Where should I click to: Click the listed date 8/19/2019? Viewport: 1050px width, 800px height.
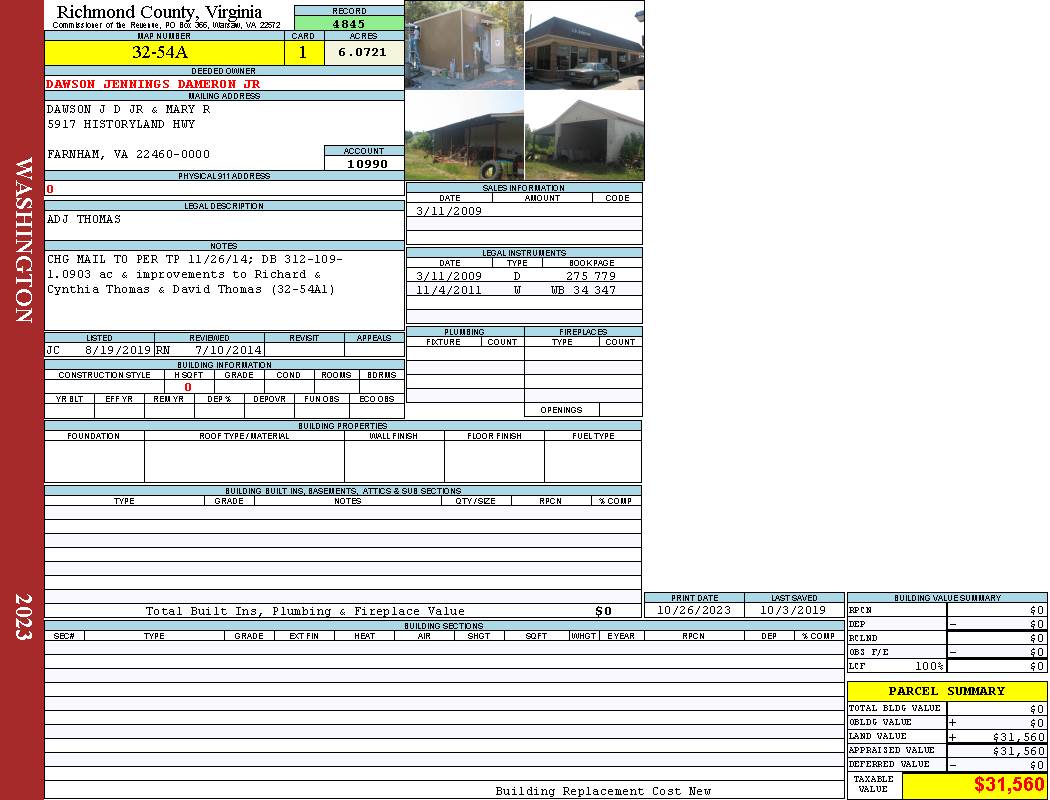(118, 351)
